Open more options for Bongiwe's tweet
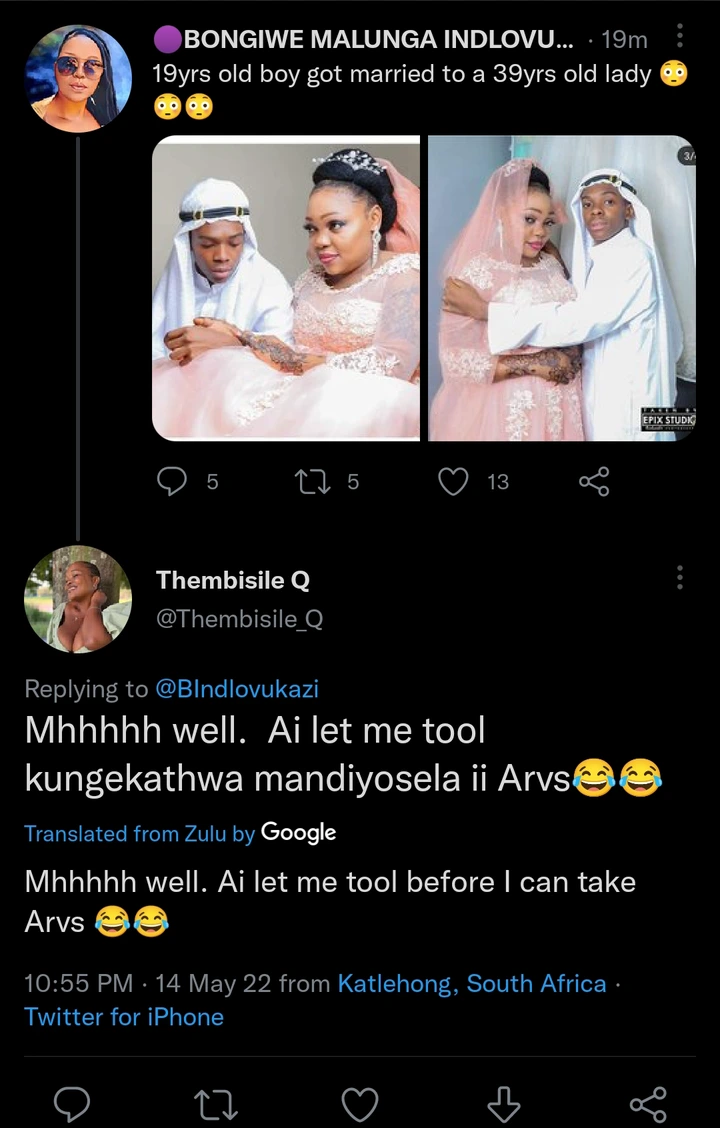Viewport: 720px width, 1128px height. [681, 38]
